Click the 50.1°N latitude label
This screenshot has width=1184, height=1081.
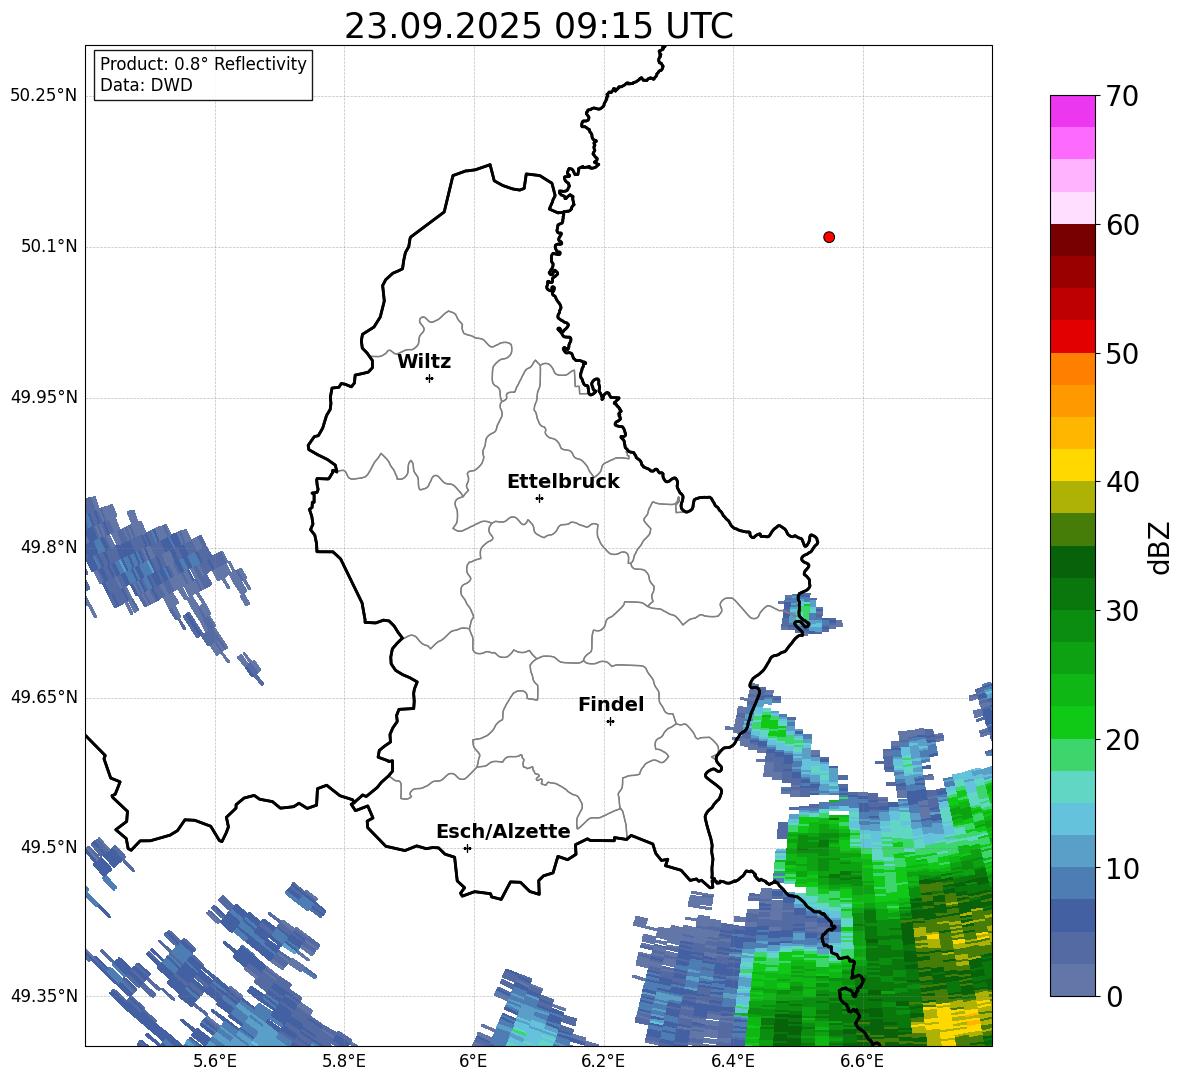point(49,247)
